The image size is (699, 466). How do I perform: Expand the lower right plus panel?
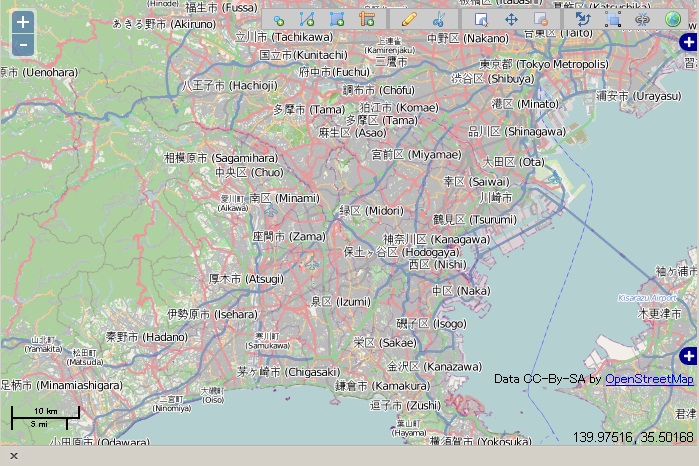pyautogui.click(x=688, y=356)
